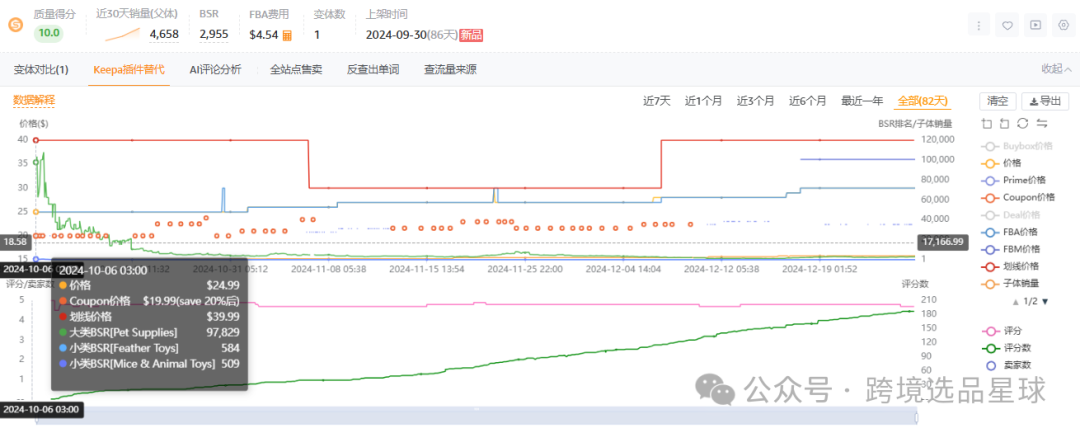This screenshot has height=433, width=1080.
Task: Click the 2024-12-04 14:04 axis label
Action: click(x=623, y=268)
